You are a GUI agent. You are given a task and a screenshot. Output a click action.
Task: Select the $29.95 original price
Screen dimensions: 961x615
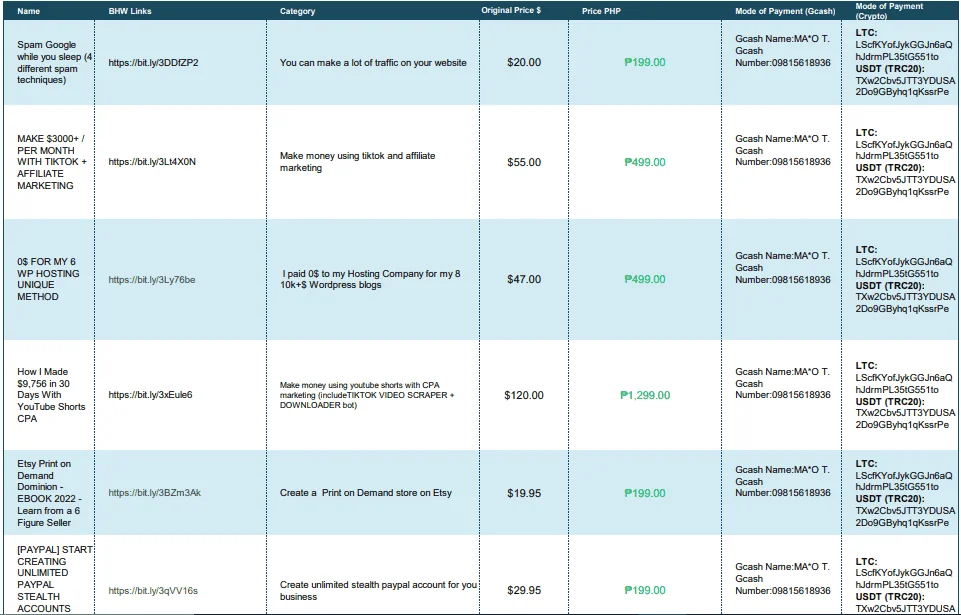524,590
